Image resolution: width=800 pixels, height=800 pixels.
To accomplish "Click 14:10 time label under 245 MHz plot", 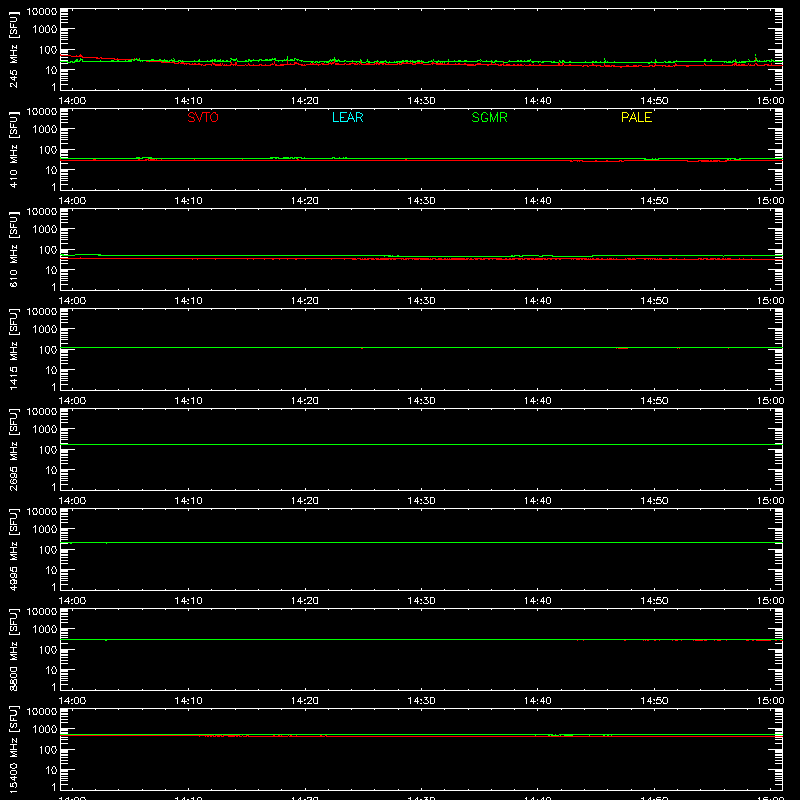I will click(188, 101).
